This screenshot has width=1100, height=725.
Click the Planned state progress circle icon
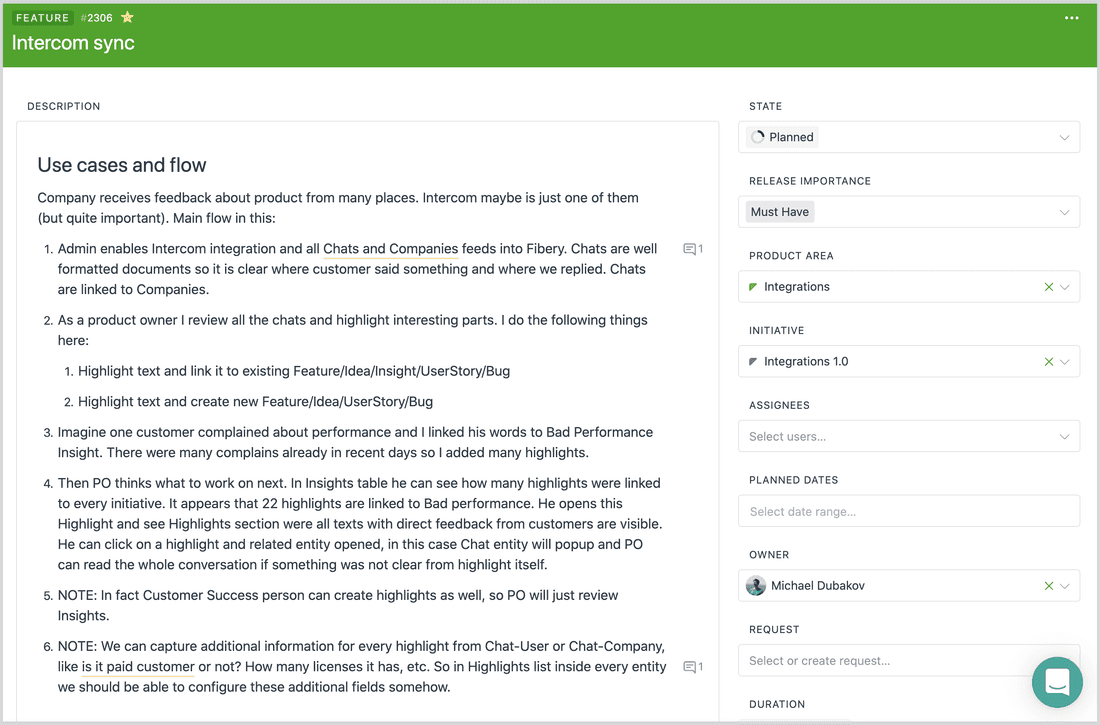(757, 136)
